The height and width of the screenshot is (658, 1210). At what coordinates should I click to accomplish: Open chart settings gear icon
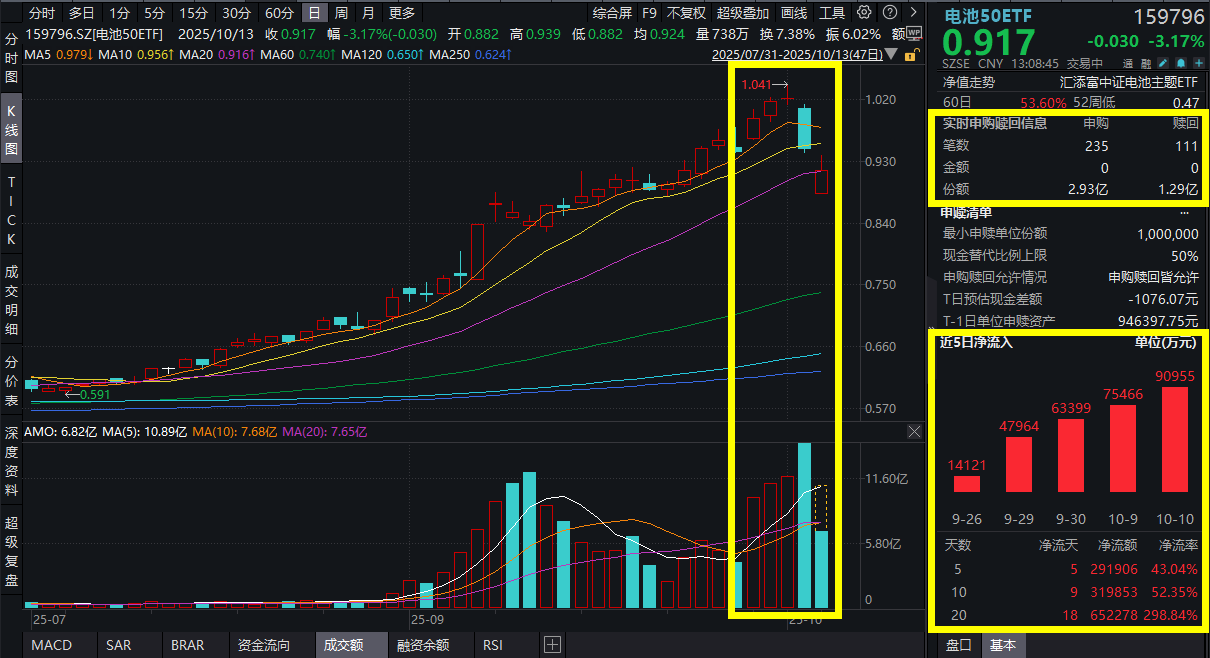[x=863, y=13]
